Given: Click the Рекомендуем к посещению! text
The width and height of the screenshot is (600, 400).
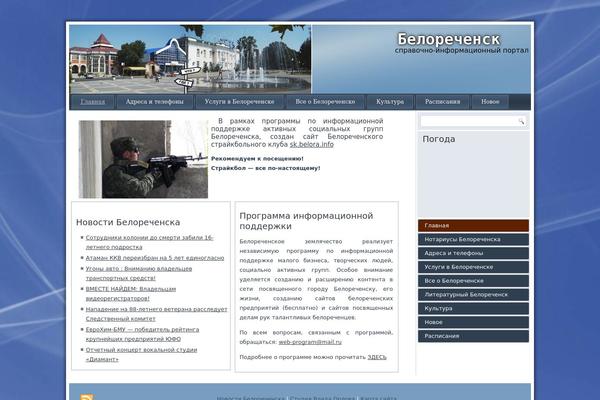Looking at the screenshot, I should 257,159.
